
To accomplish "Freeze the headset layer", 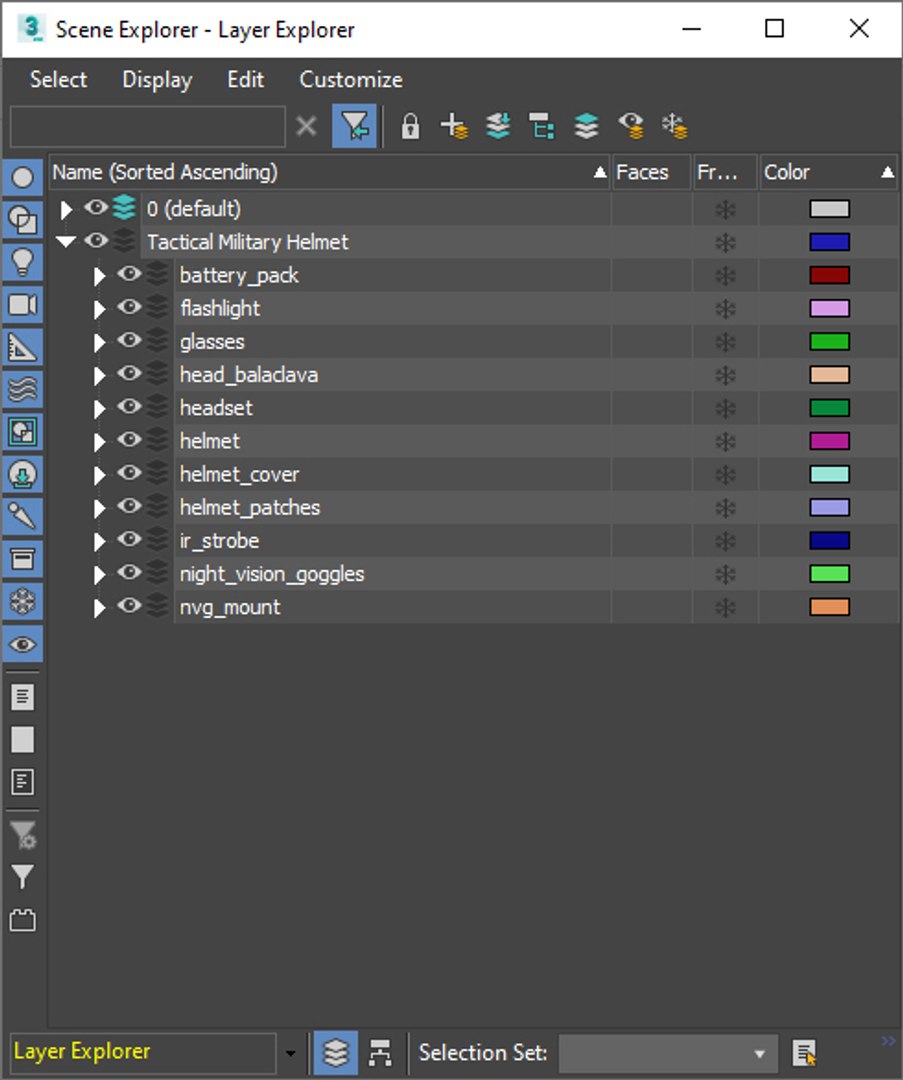I will coord(725,408).
